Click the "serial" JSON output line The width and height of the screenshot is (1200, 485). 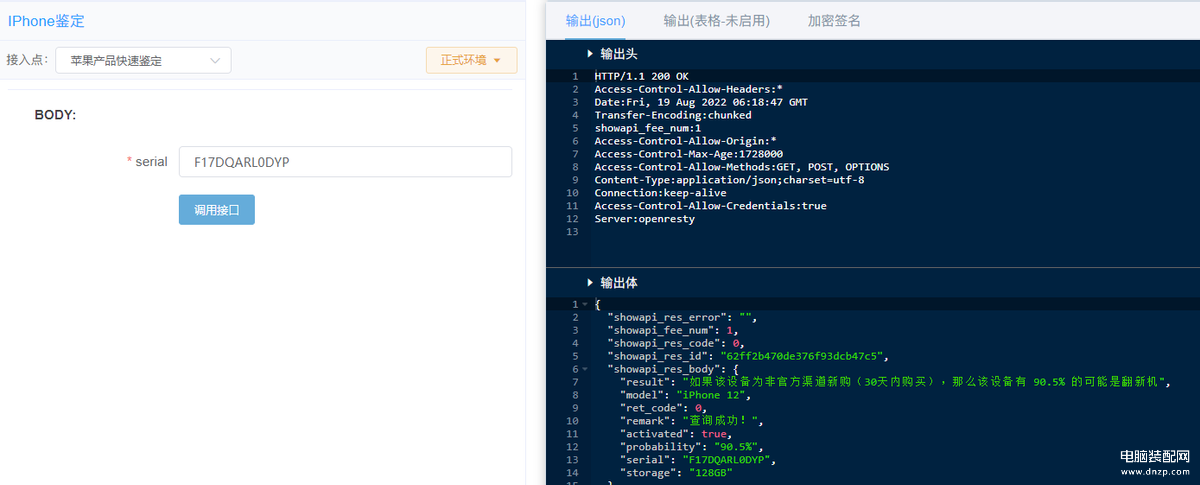pyautogui.click(x=698, y=460)
